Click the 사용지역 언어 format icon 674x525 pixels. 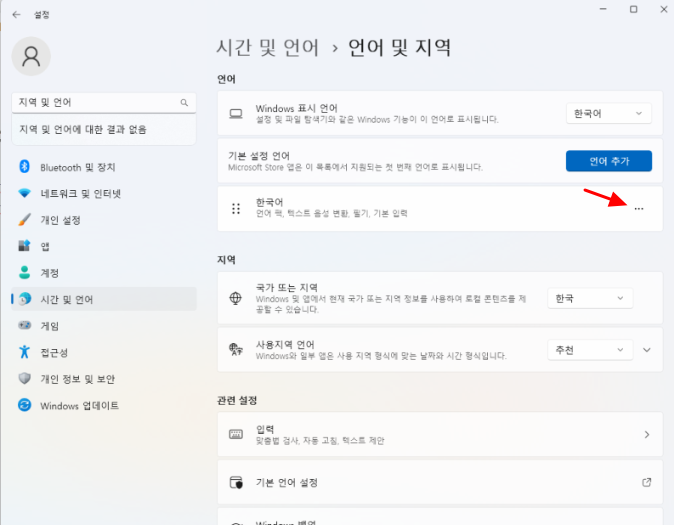pyautogui.click(x=236, y=350)
